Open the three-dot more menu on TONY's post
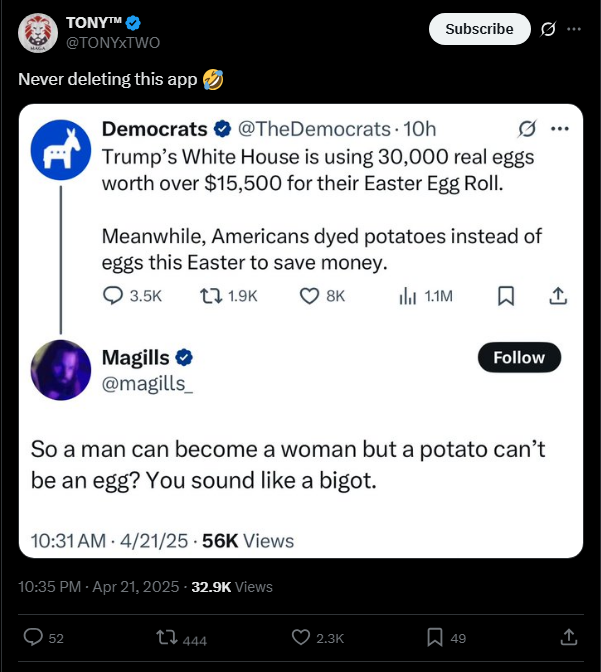 coord(573,29)
